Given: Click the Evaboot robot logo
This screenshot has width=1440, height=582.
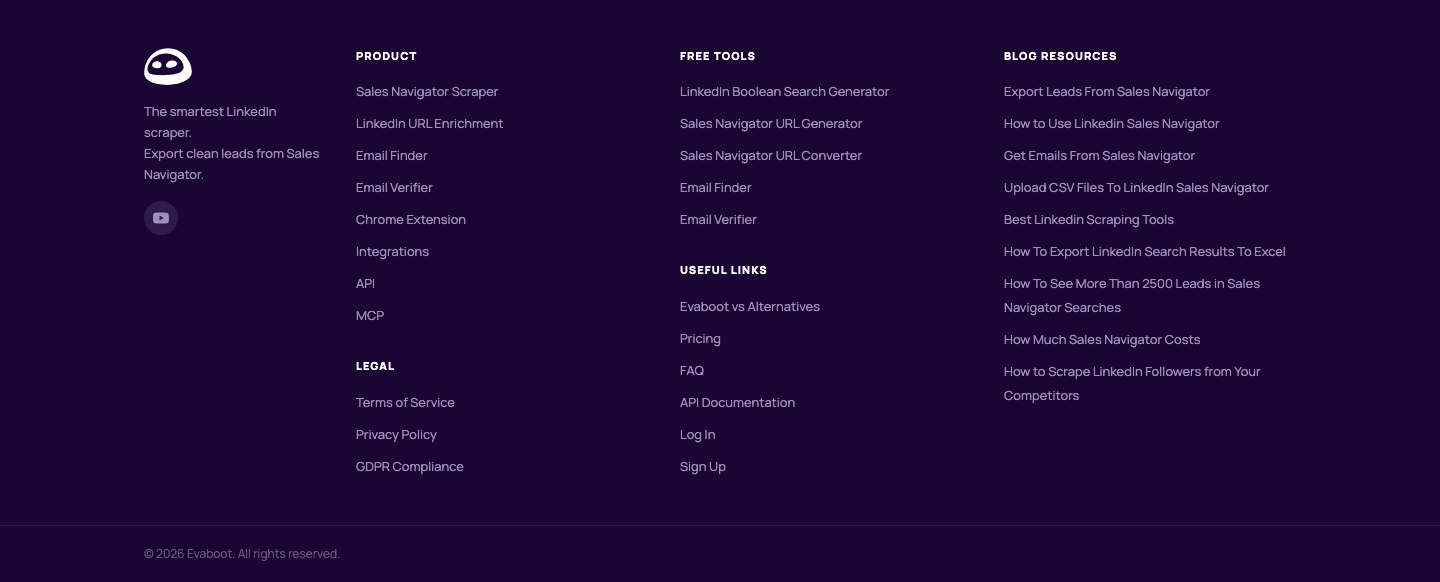Looking at the screenshot, I should point(168,67).
